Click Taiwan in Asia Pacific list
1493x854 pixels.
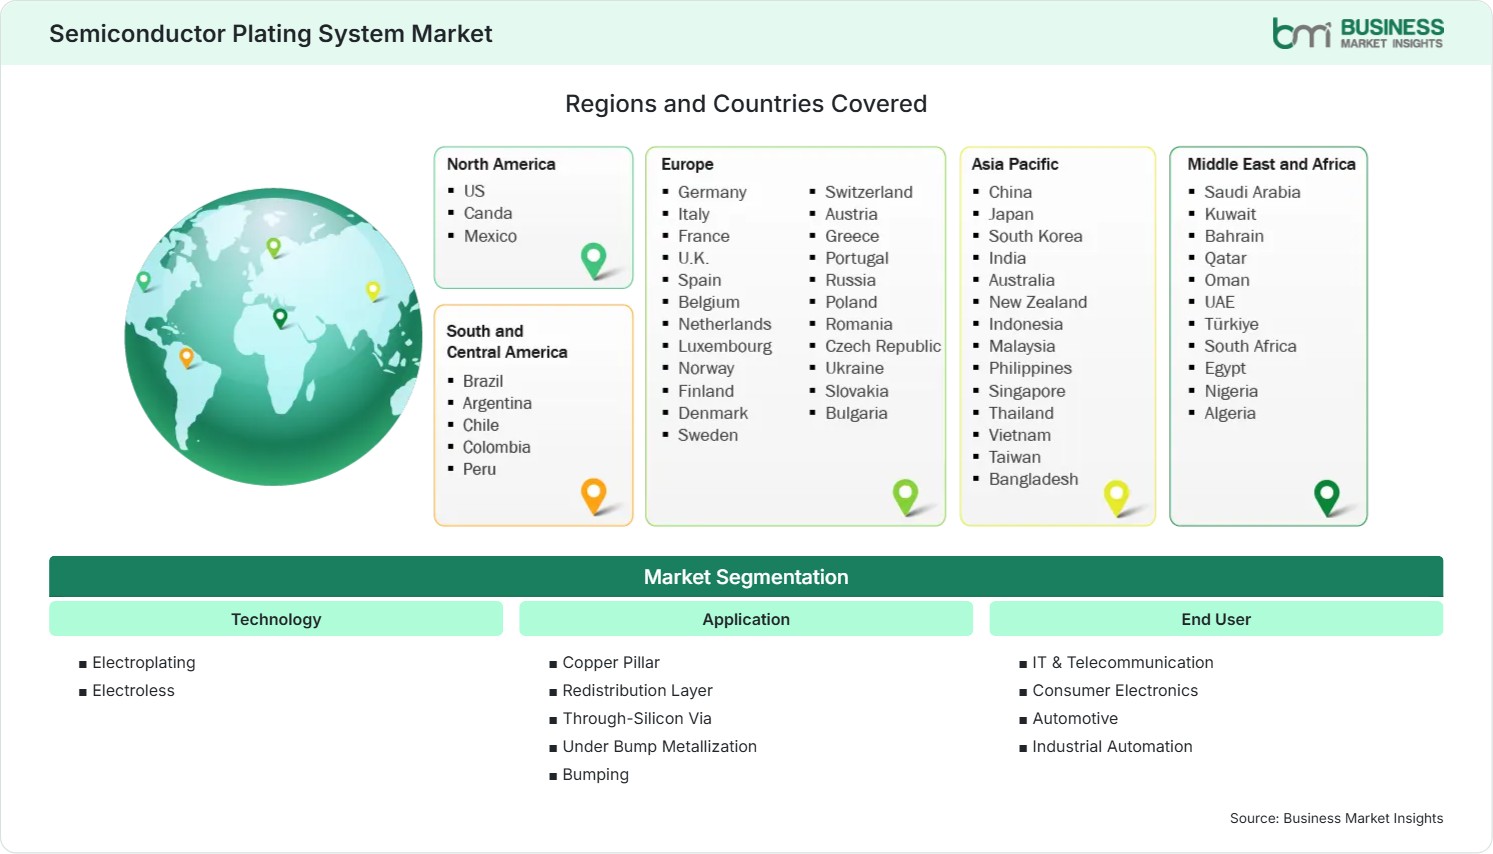click(x=1015, y=457)
